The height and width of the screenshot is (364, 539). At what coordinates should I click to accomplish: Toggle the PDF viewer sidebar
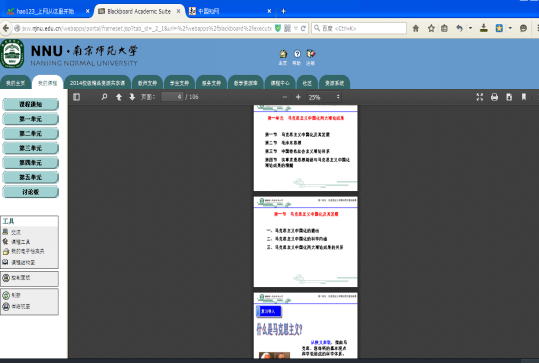click(76, 97)
